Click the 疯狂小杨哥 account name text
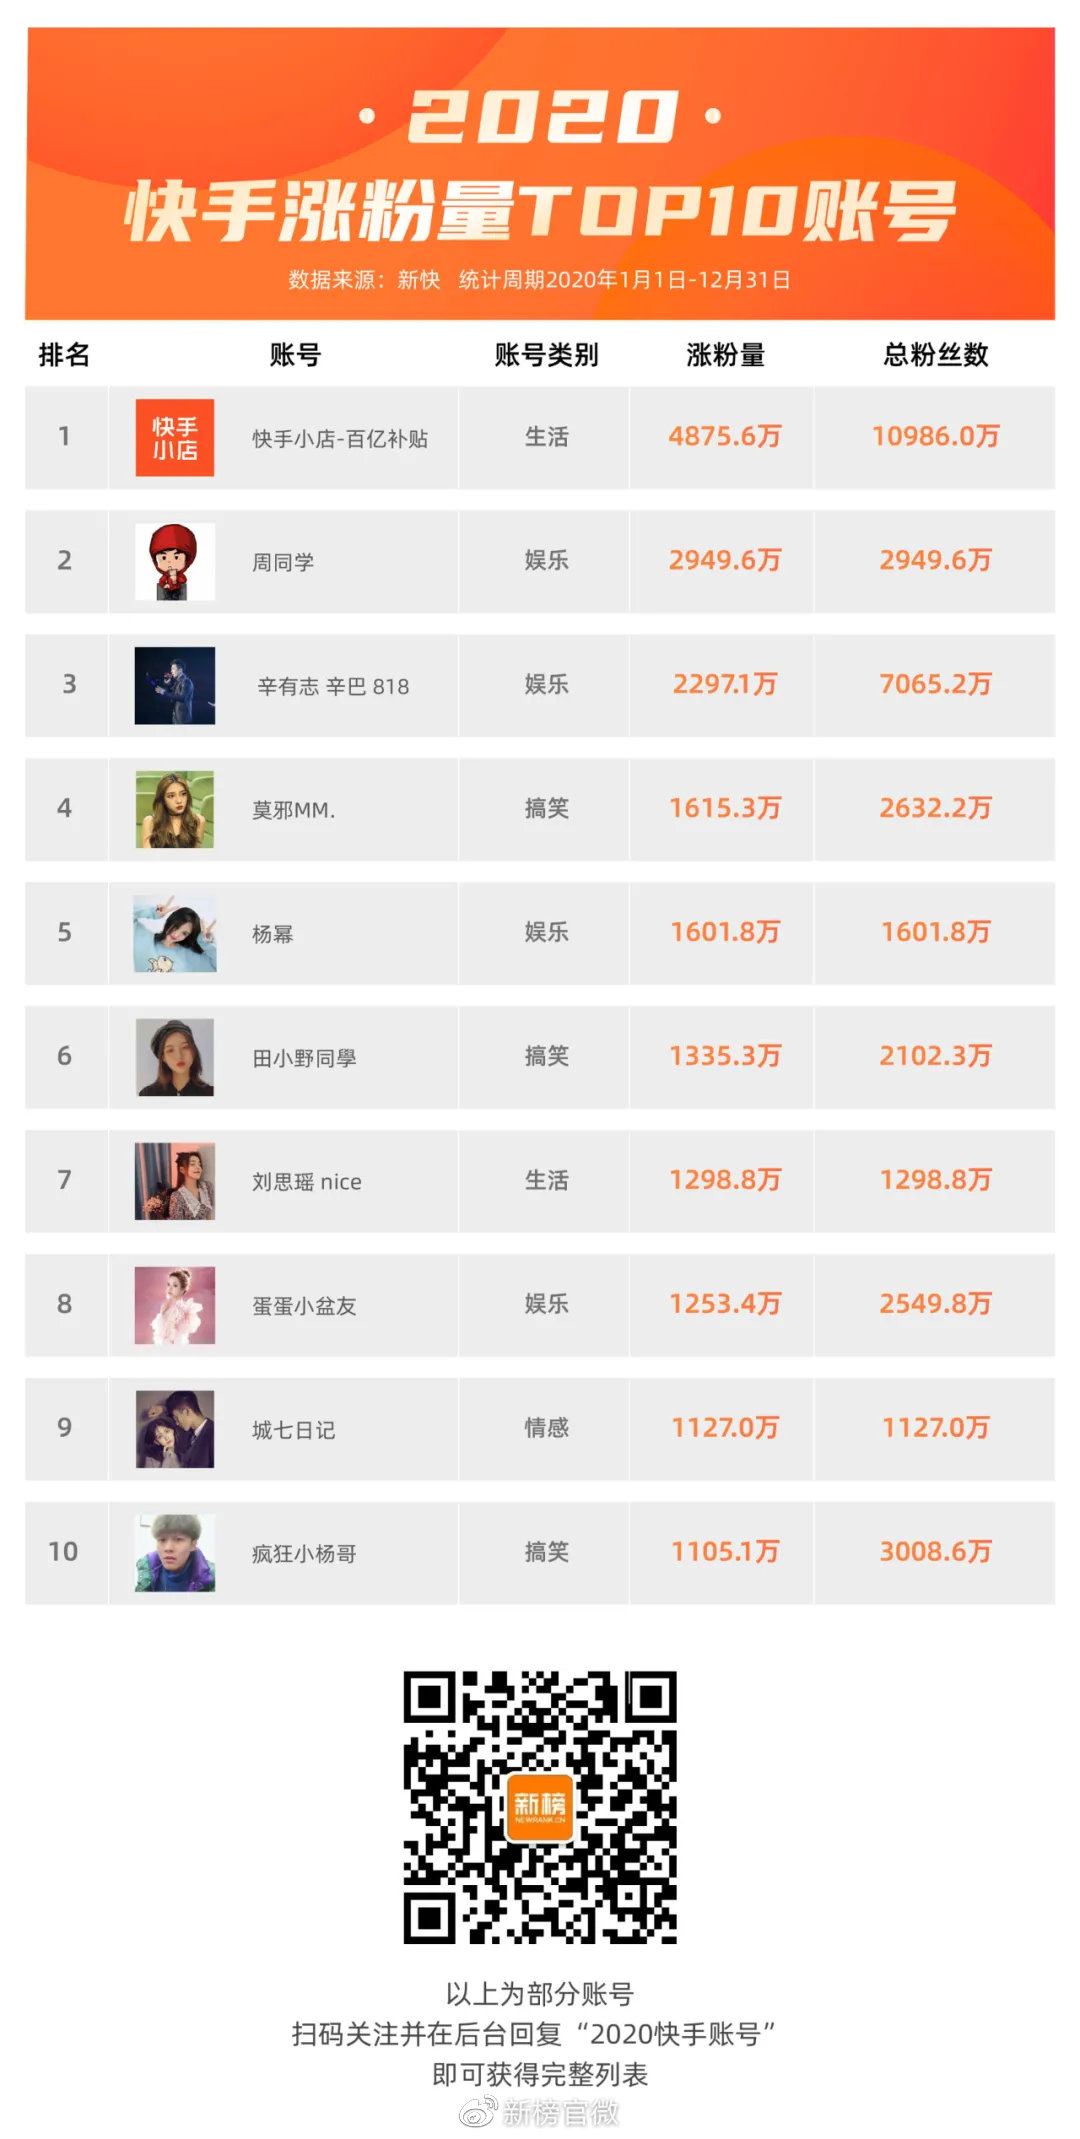The width and height of the screenshot is (1080, 2139). tap(304, 1554)
